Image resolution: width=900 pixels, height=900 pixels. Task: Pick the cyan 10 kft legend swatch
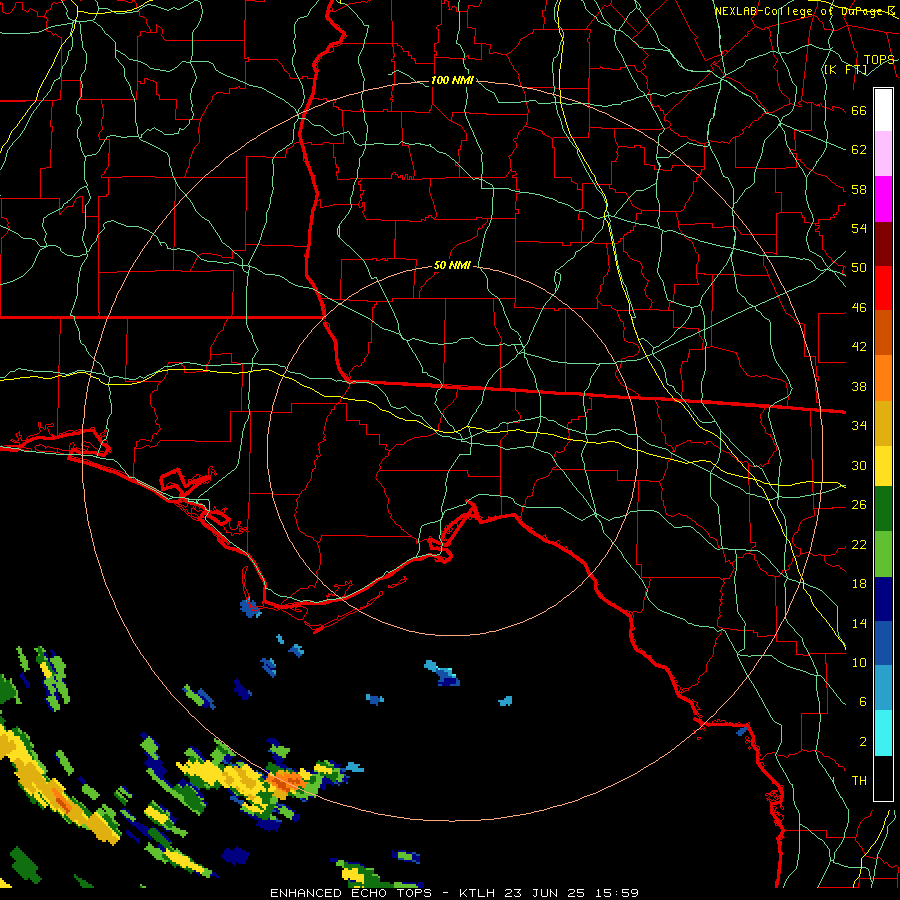tap(883, 733)
